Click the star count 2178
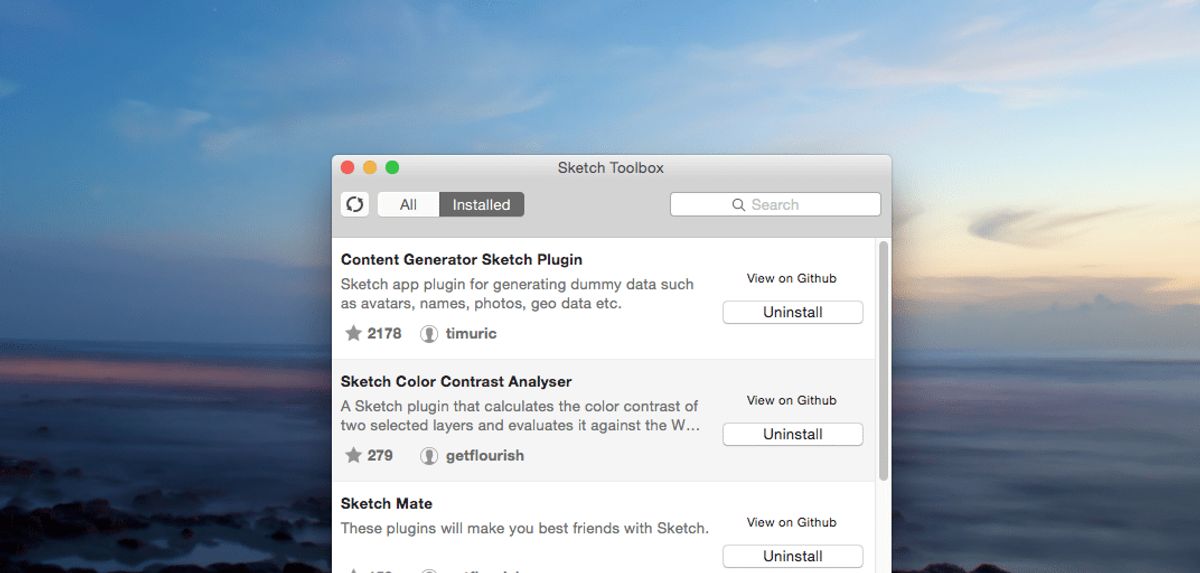The image size is (1200, 573). pos(384,333)
